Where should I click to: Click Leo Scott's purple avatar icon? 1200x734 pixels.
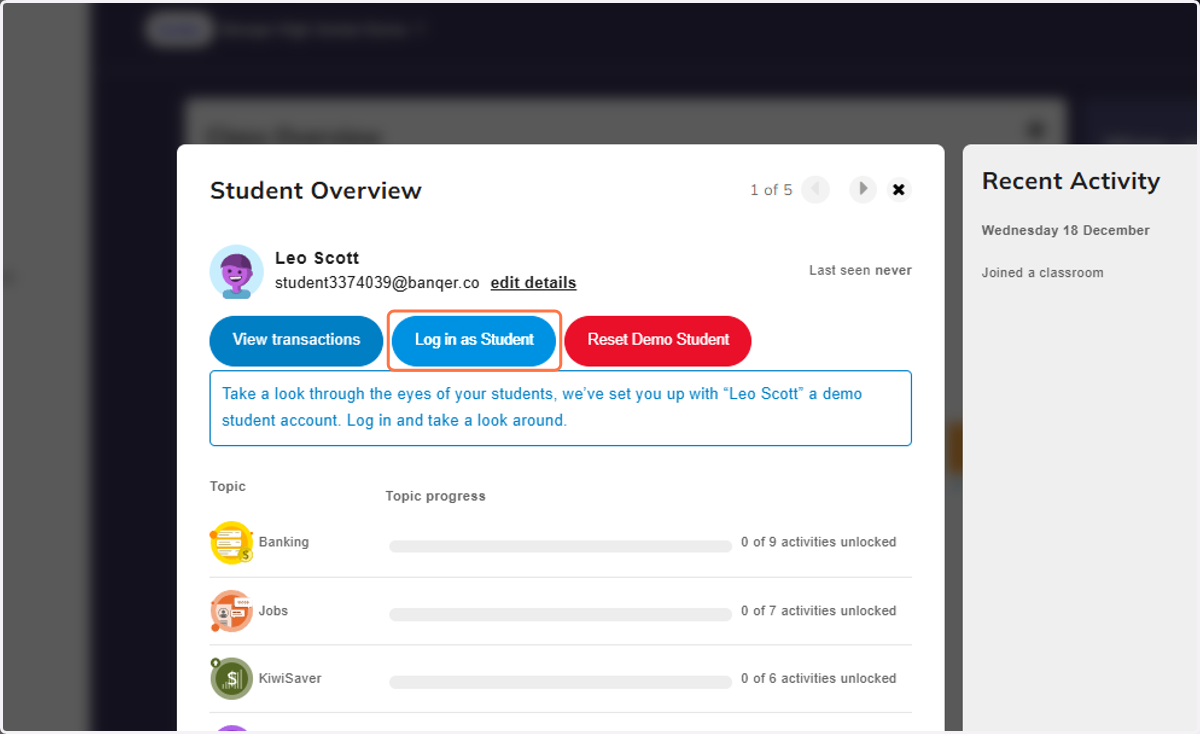[237, 271]
